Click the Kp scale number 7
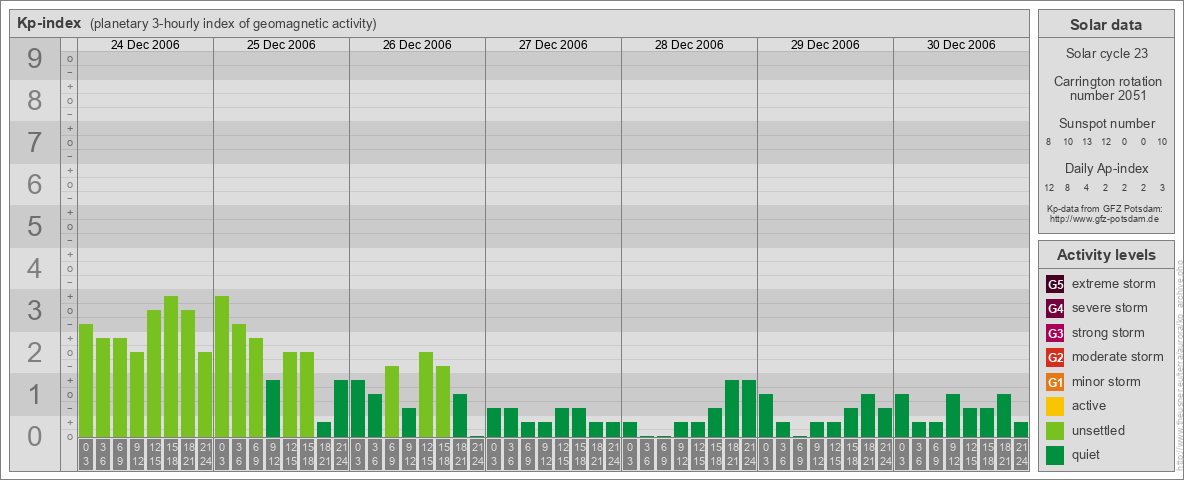 coord(34,143)
